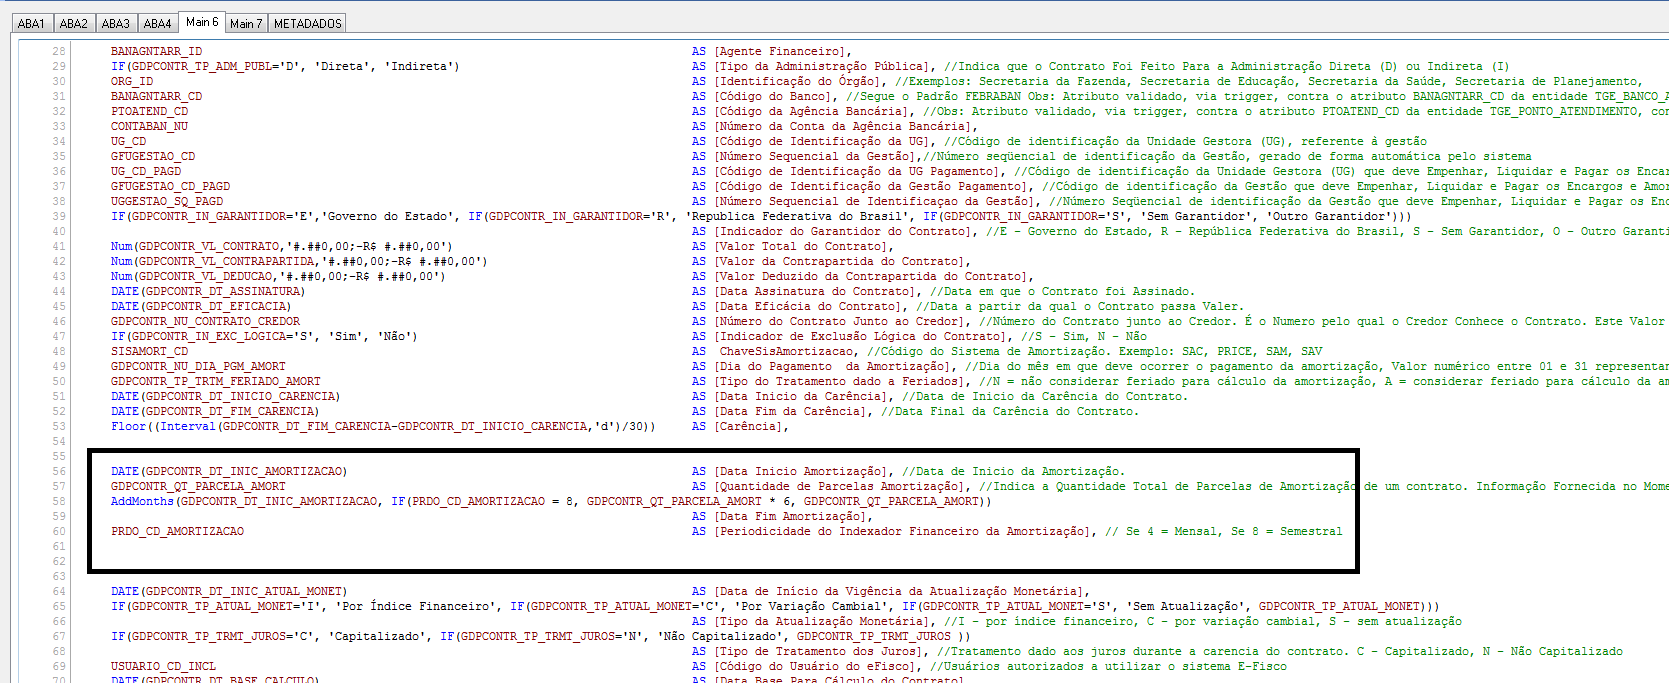
Task: Click GDPCONTR_NU_DIA_PGM_AMORT field
Action: point(198,366)
